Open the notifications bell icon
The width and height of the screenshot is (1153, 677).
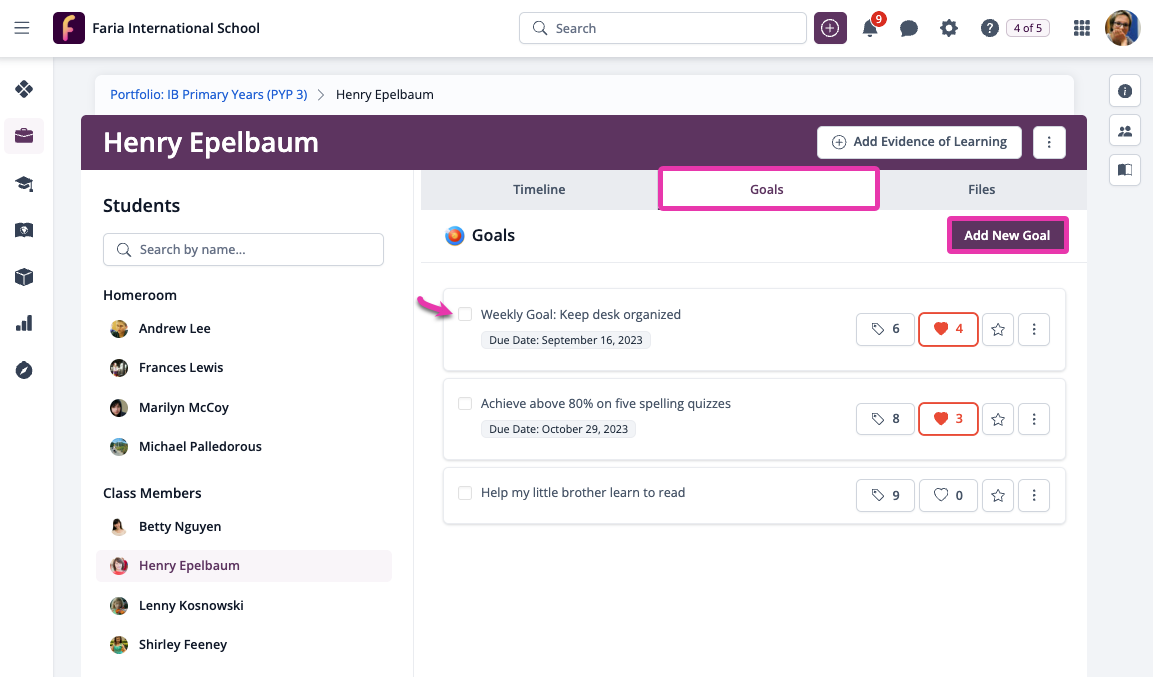pos(870,28)
